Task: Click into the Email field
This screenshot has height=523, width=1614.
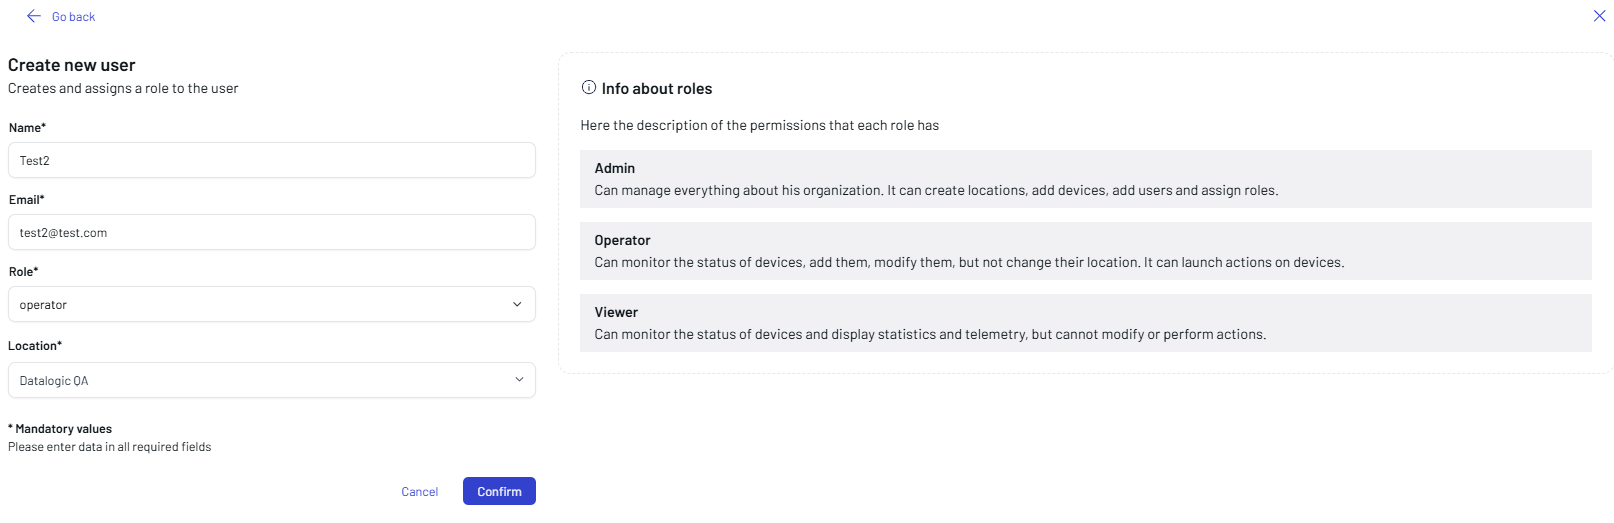Action: 271,232
